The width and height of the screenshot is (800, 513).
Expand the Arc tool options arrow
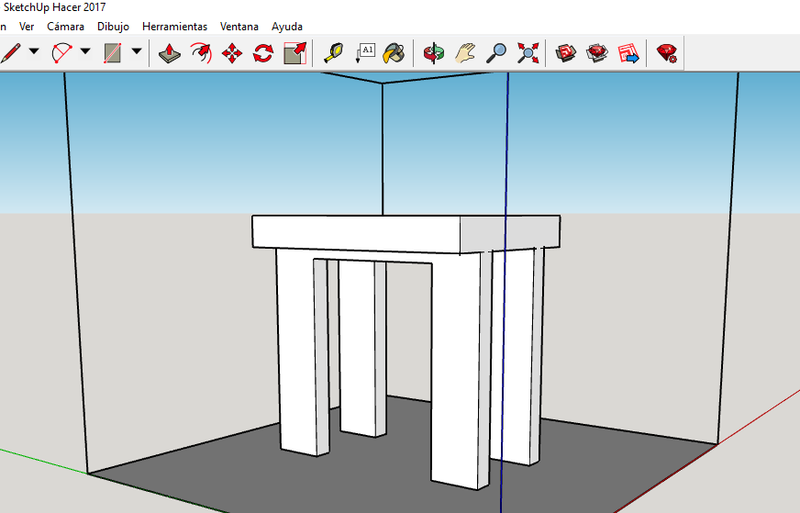tap(85, 51)
